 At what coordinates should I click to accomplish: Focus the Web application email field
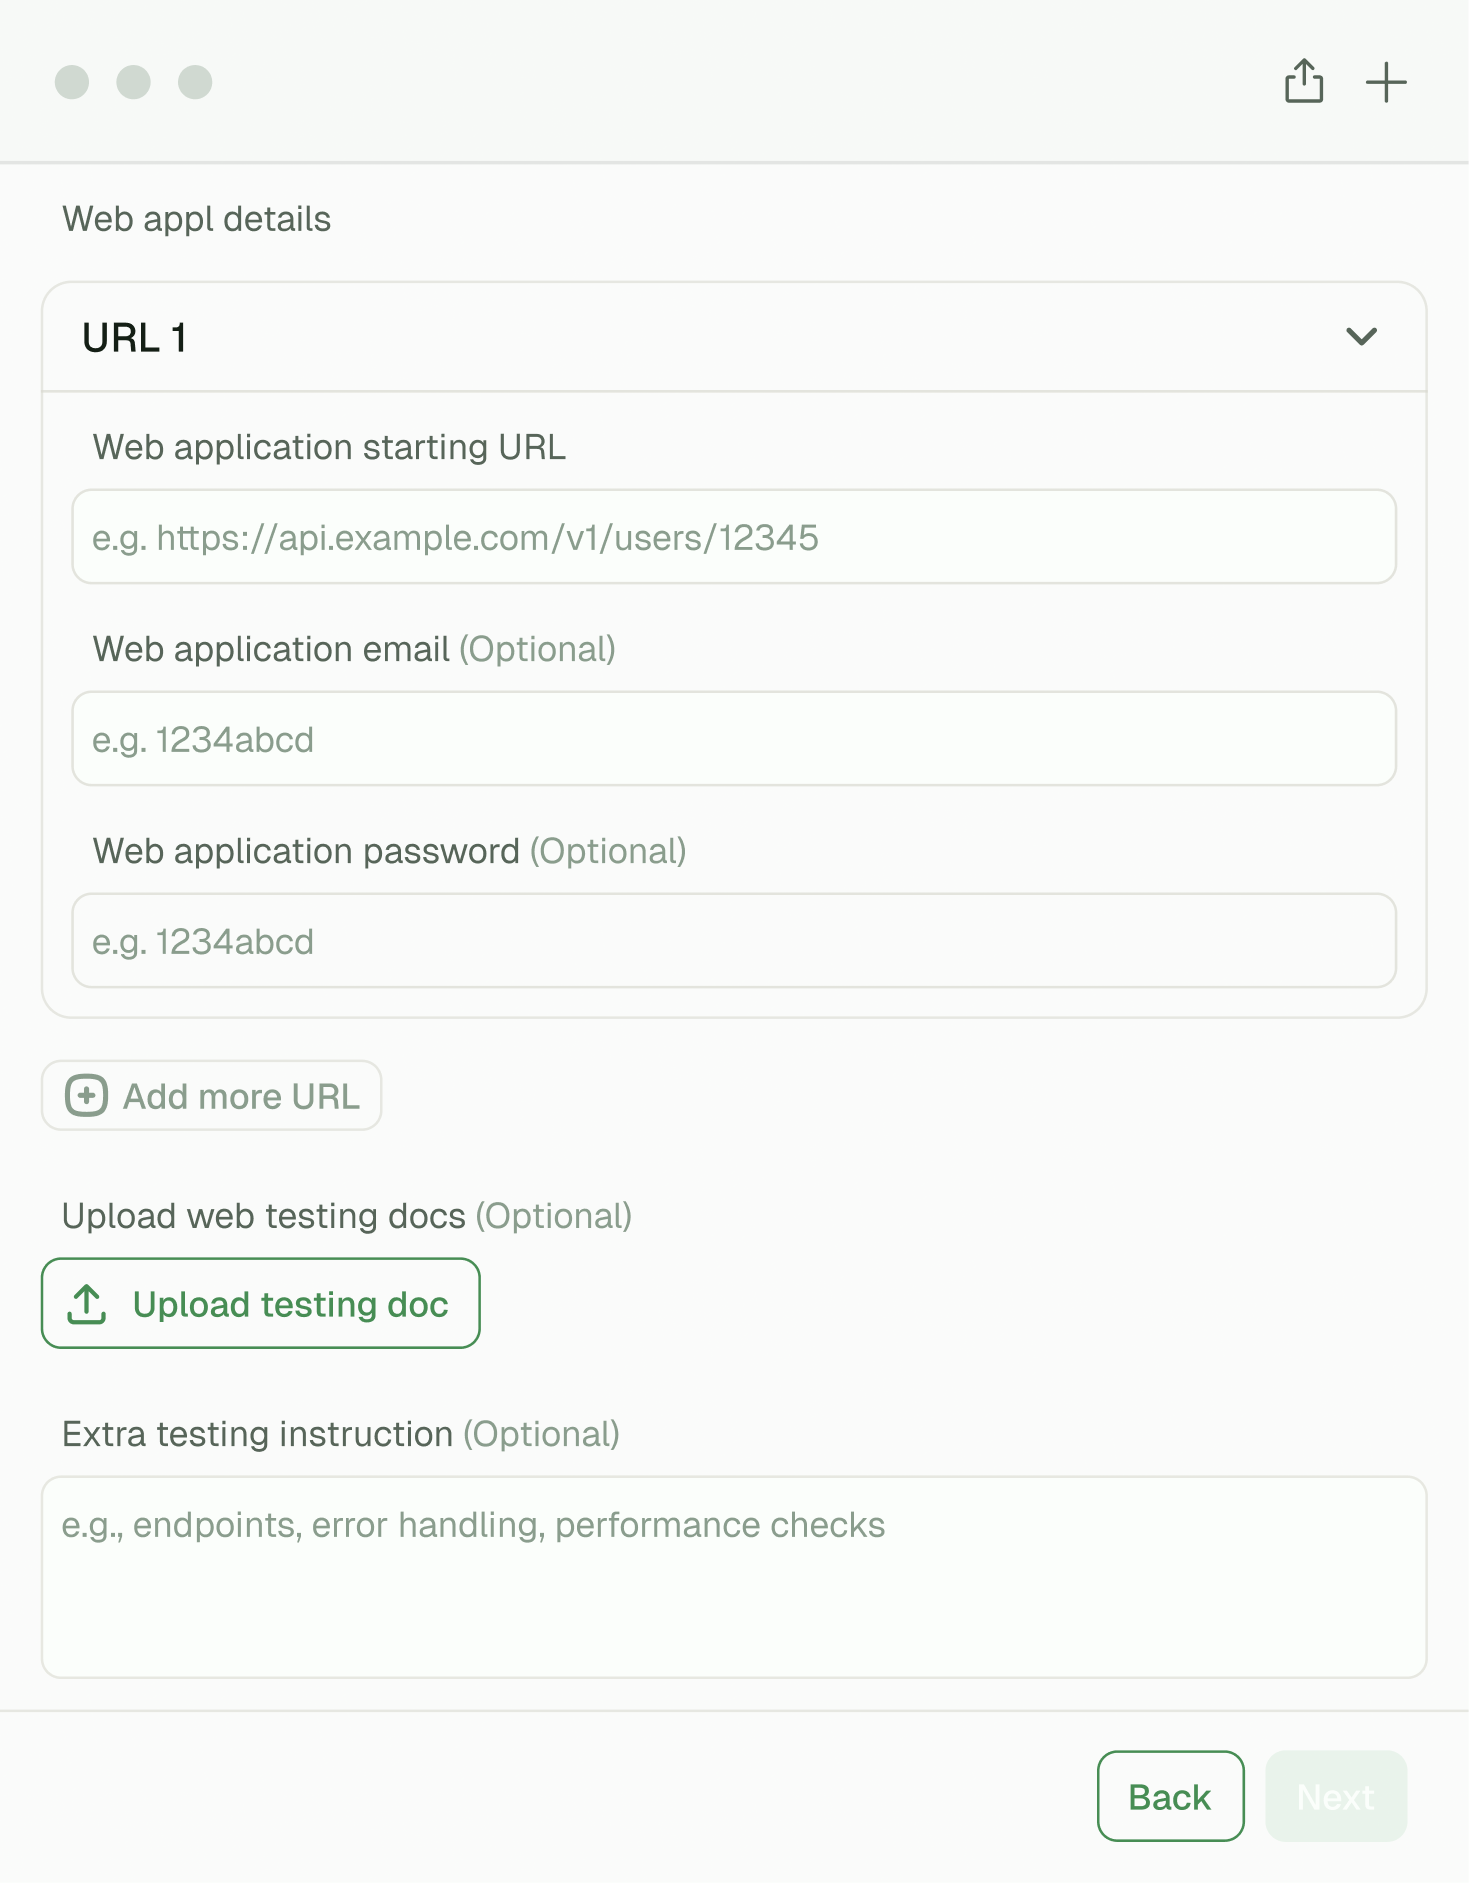point(734,739)
